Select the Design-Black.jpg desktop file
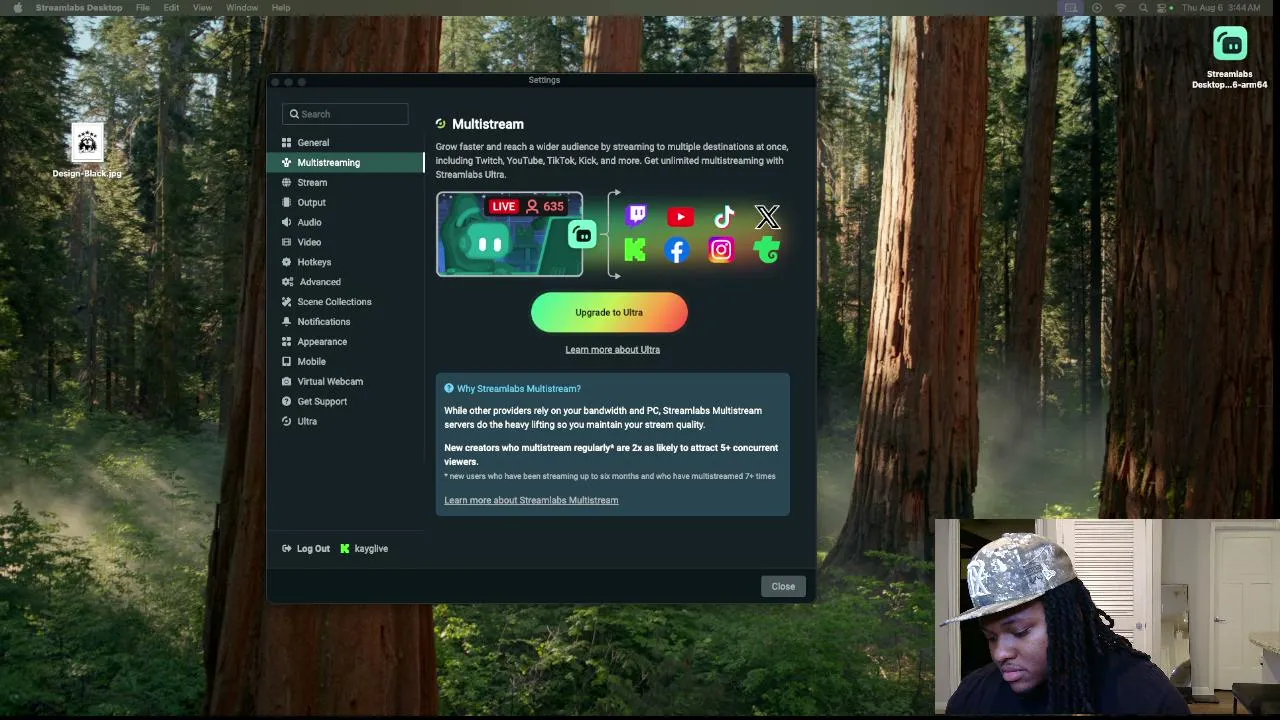The height and width of the screenshot is (720, 1280). [x=87, y=152]
